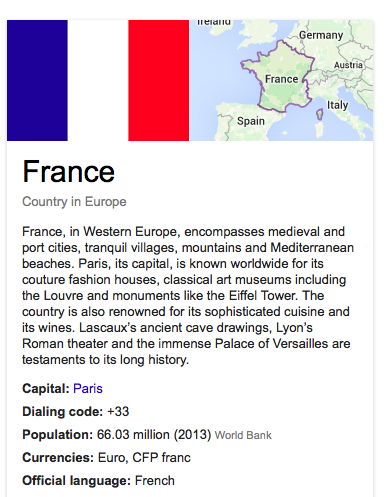
Task: Click the French flag image
Action: (98, 80)
